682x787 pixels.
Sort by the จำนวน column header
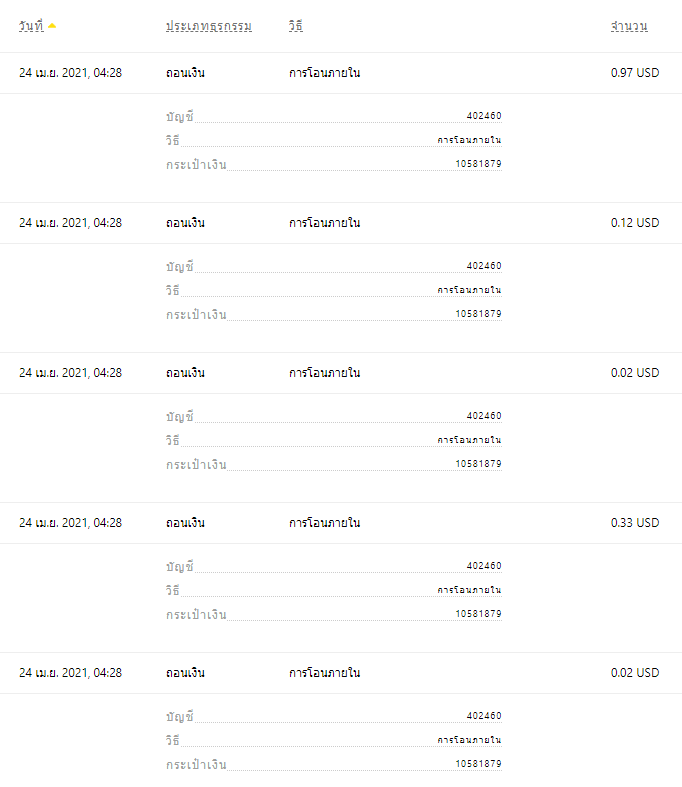[x=629, y=26]
